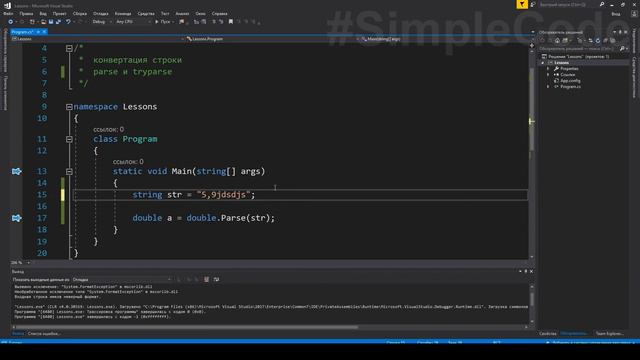Toggle the breakpoint marker at line 13

coord(16,171)
